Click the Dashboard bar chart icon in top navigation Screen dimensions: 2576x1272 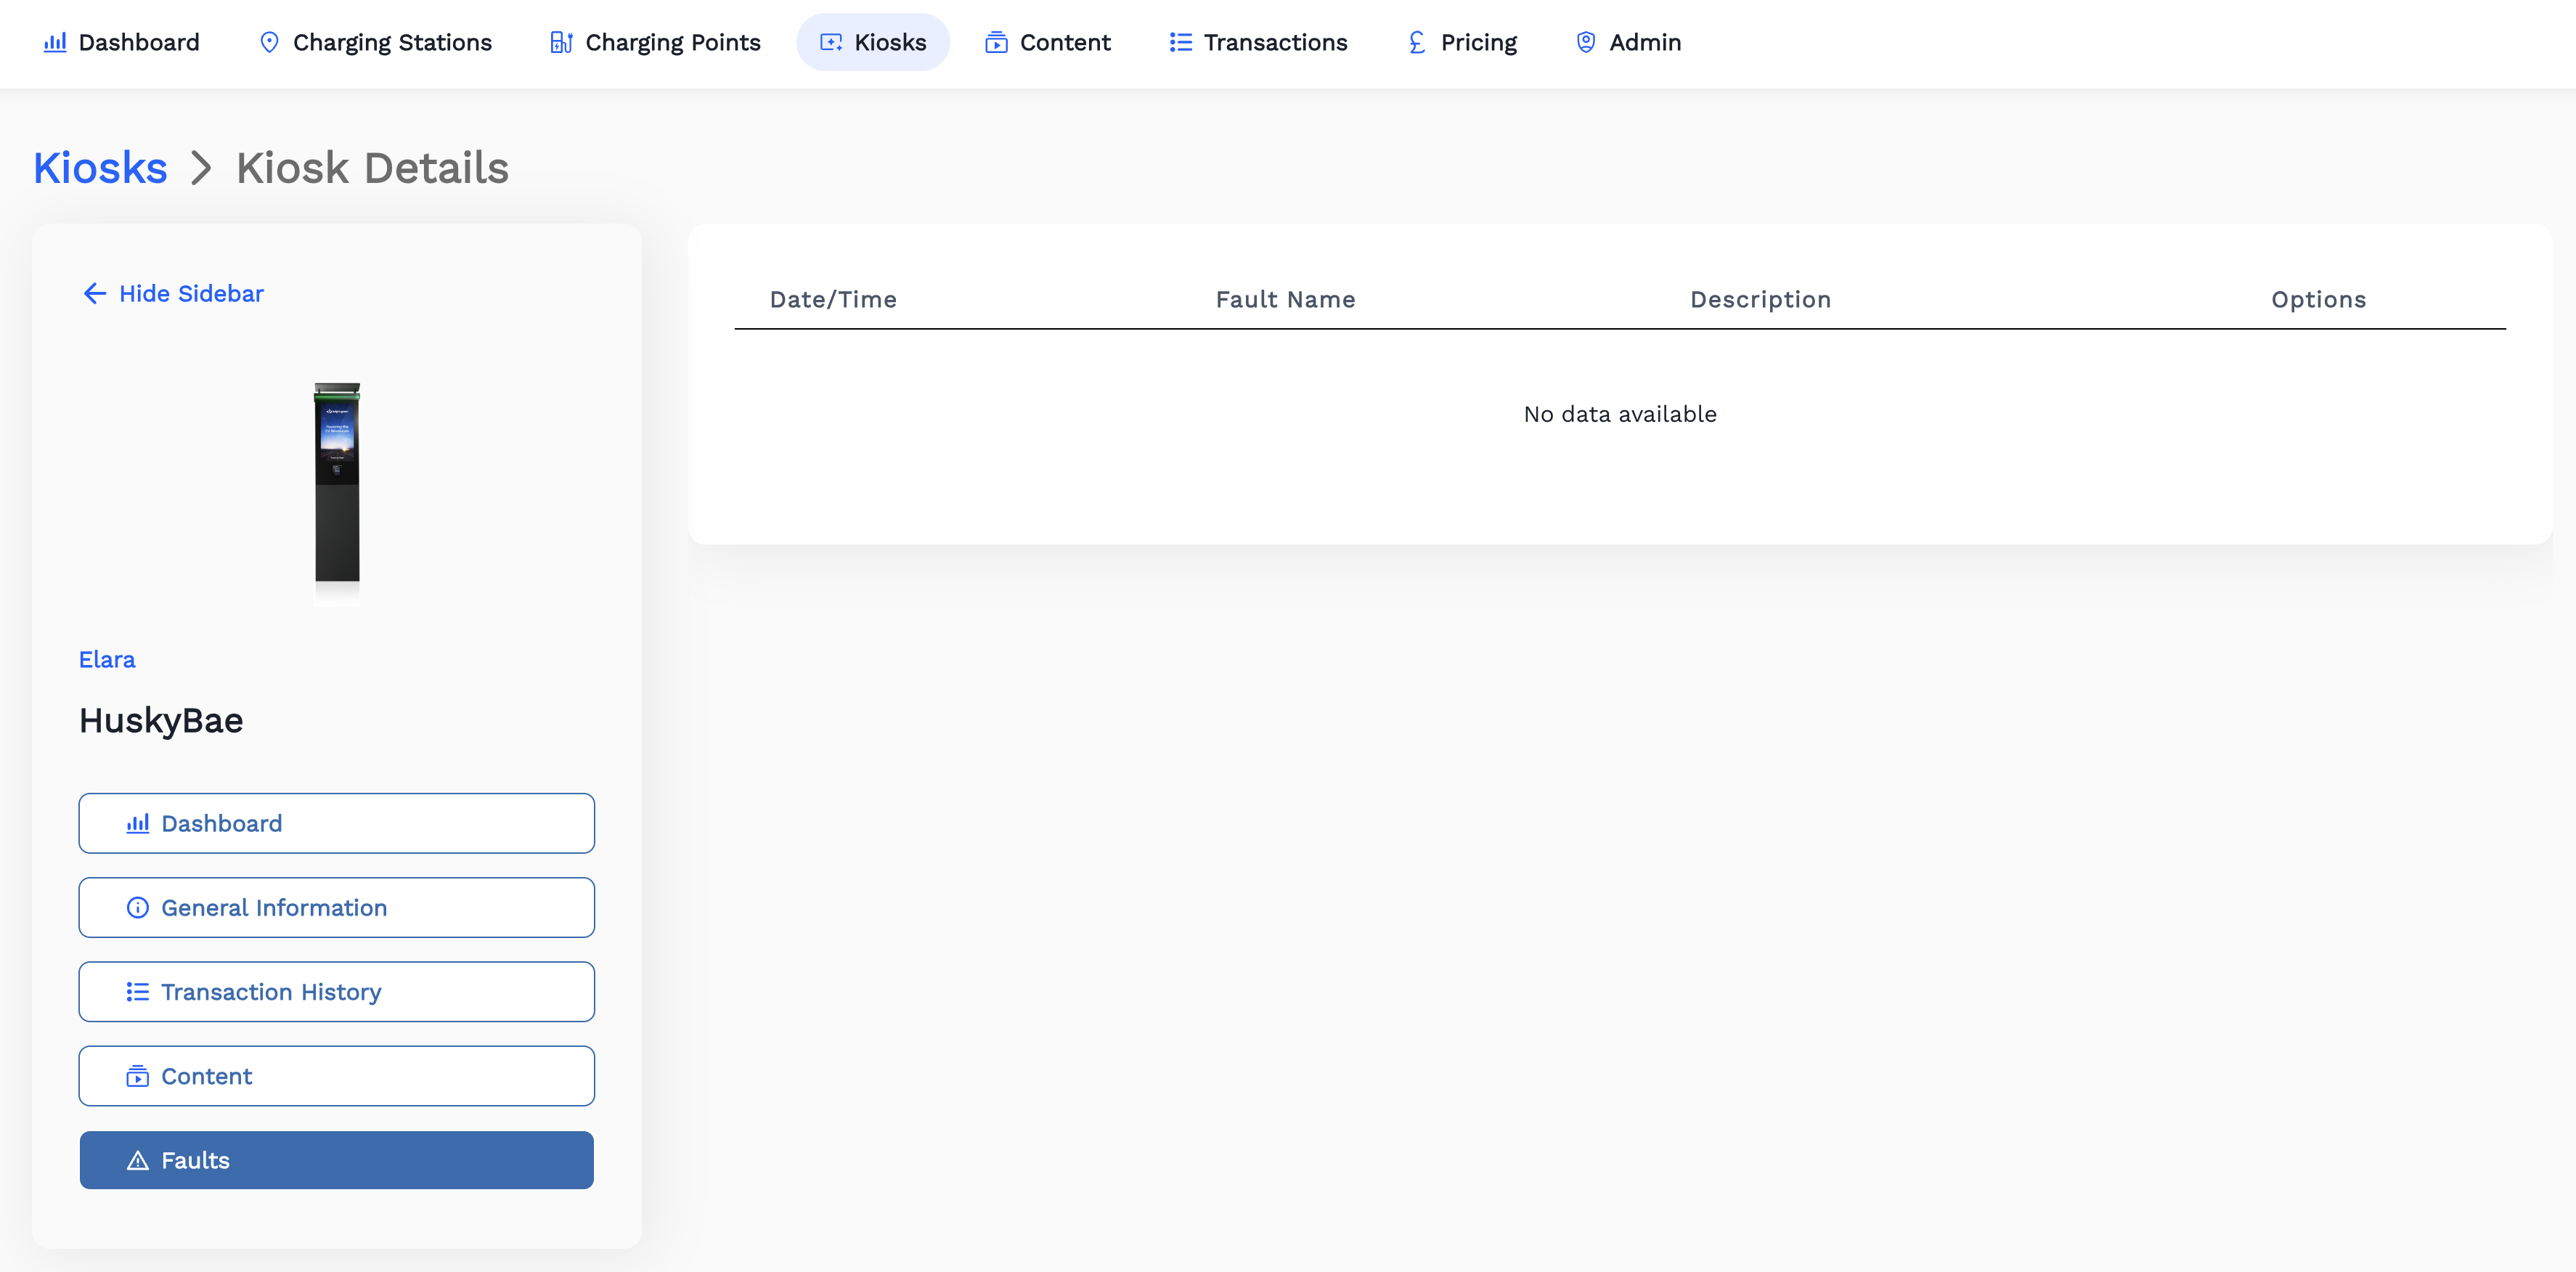(55, 42)
